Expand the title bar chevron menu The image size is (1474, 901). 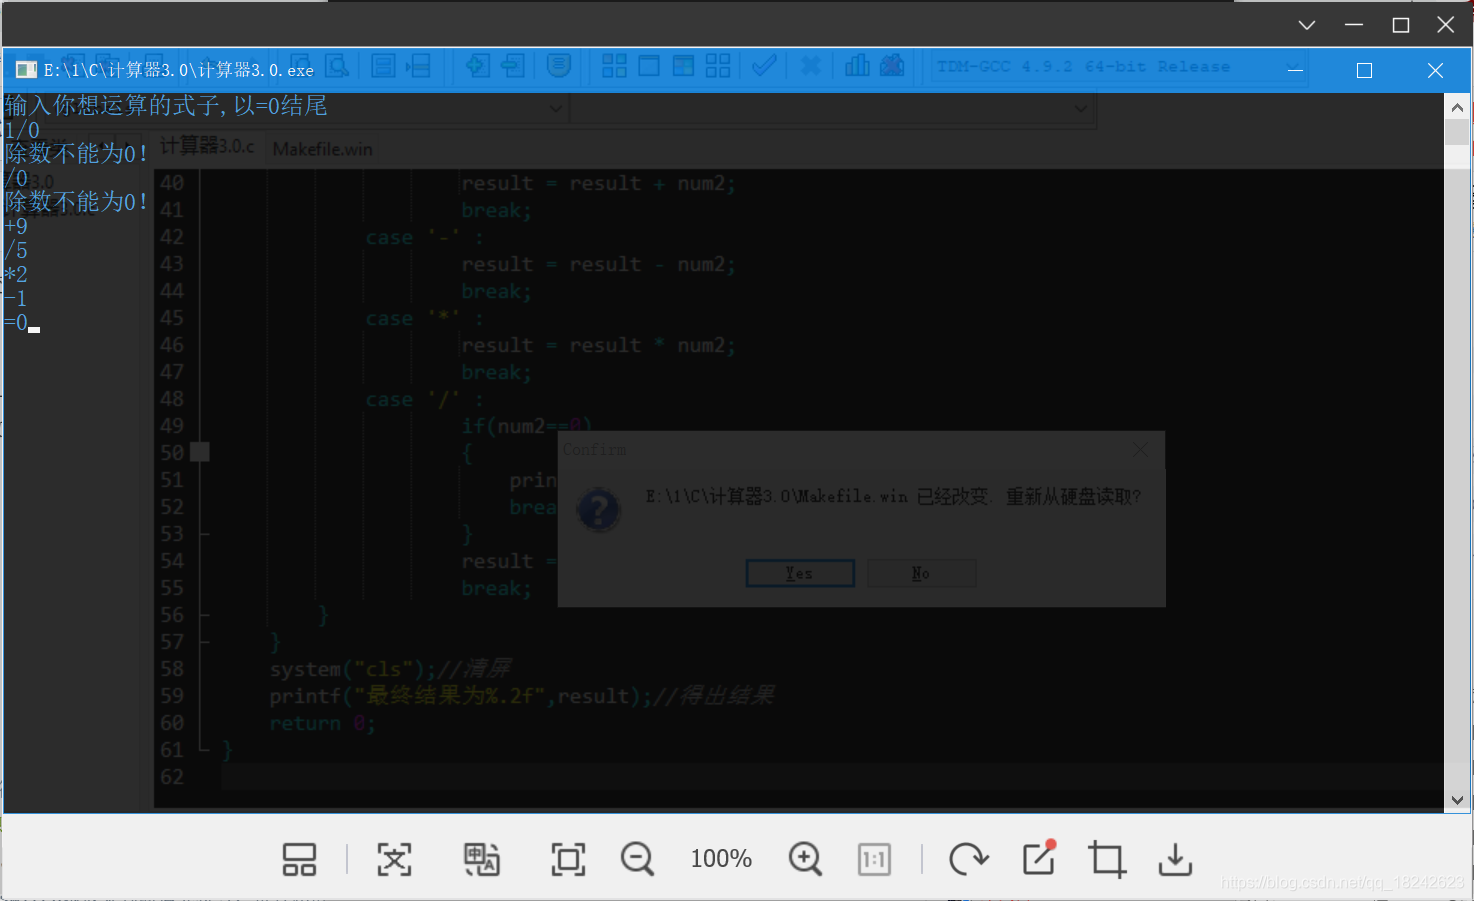pos(1306,24)
